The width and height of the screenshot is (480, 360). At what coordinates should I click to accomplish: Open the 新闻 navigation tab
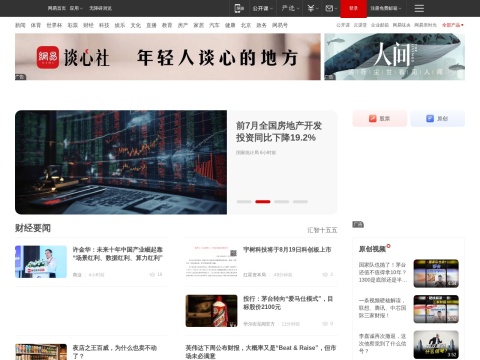tap(20, 25)
